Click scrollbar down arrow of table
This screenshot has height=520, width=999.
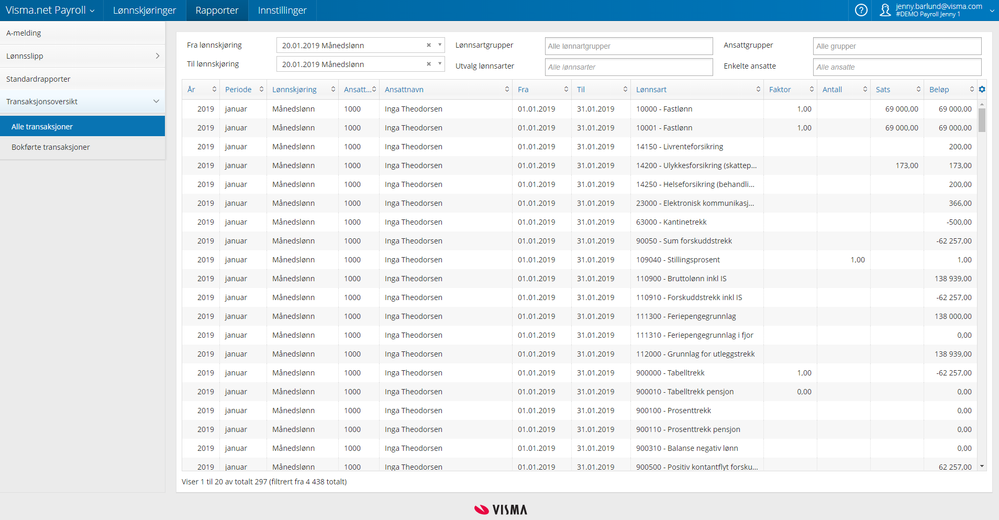[982, 466]
